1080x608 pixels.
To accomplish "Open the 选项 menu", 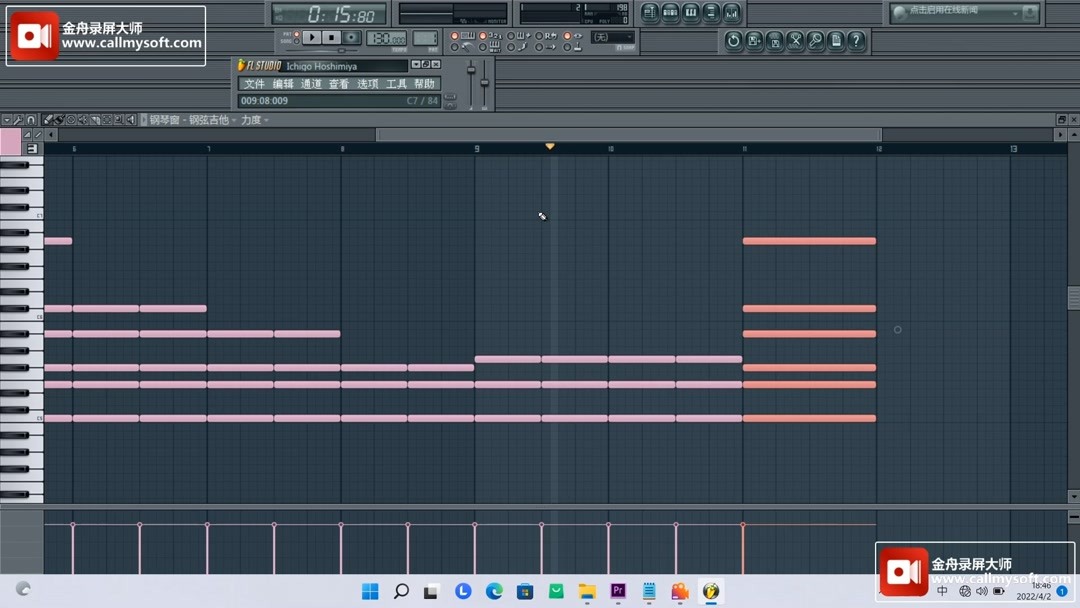I will coord(366,84).
